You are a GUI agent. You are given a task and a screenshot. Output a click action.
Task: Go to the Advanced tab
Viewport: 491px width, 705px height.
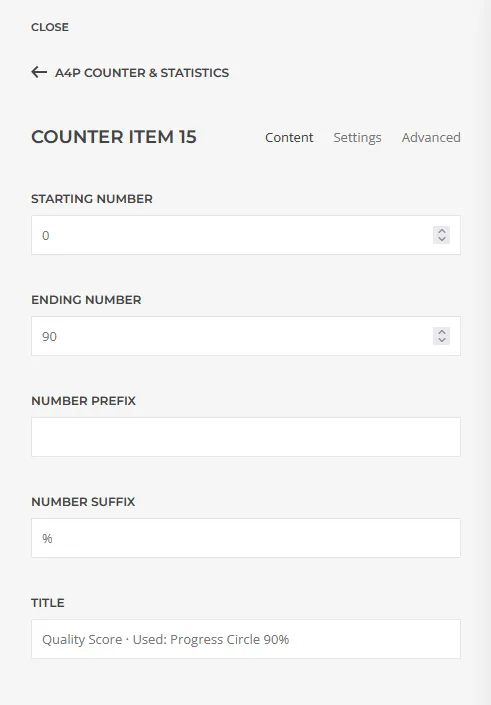click(431, 137)
